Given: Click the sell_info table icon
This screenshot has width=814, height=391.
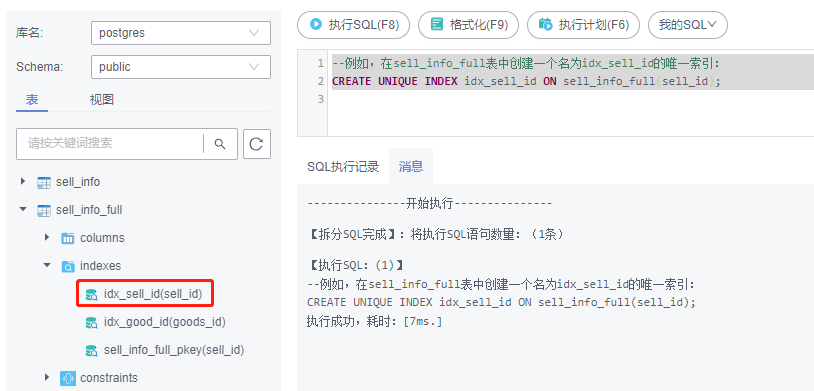Looking at the screenshot, I should pos(44,182).
